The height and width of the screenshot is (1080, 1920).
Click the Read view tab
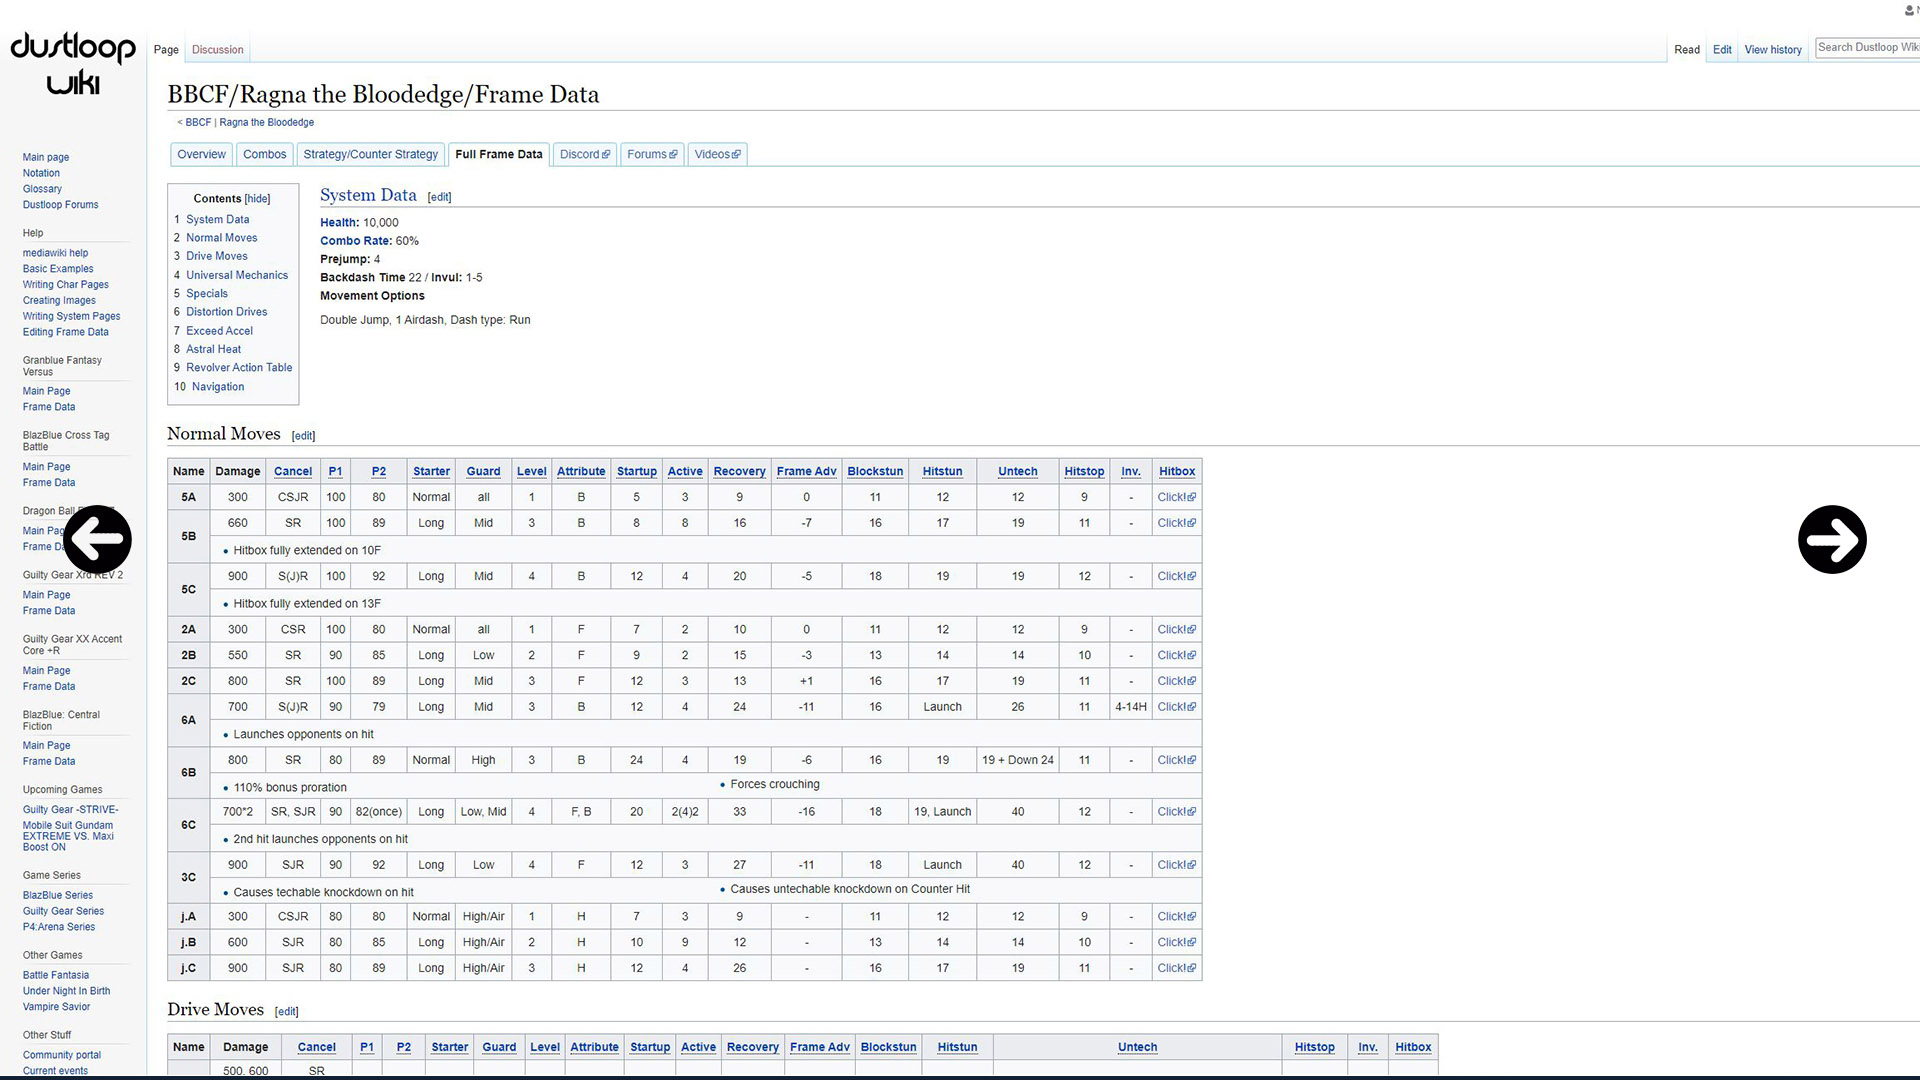1687,50
